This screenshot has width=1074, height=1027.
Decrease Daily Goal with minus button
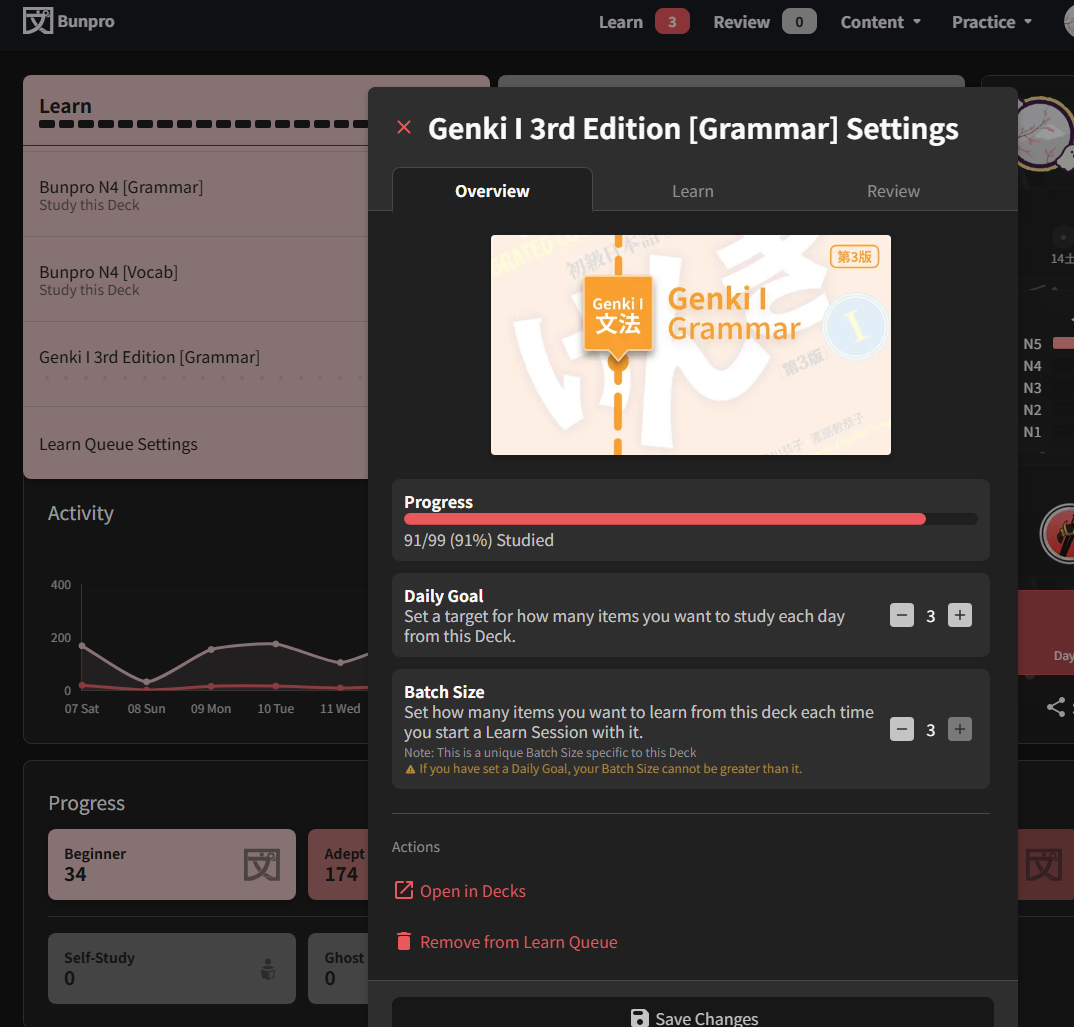tap(902, 616)
